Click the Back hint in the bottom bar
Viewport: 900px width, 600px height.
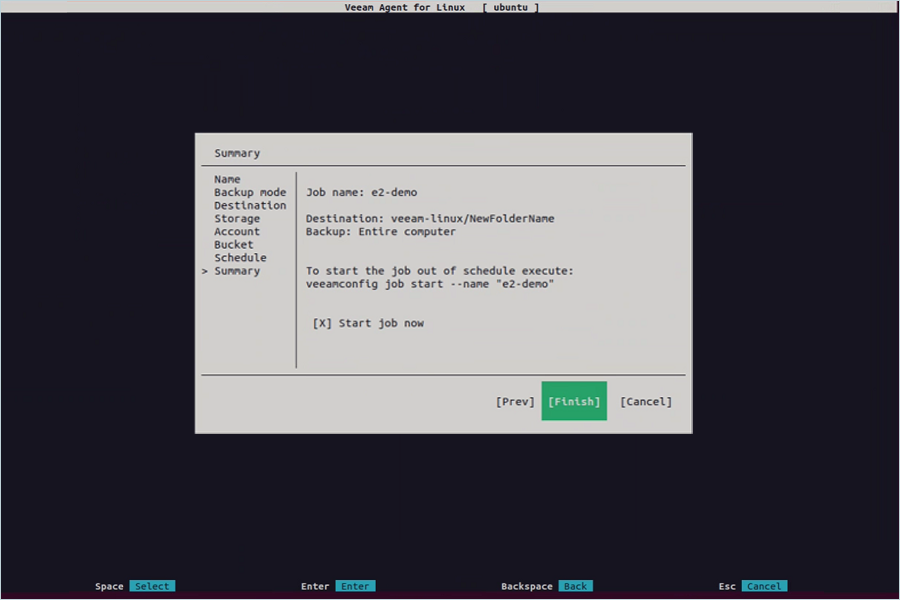pos(575,586)
